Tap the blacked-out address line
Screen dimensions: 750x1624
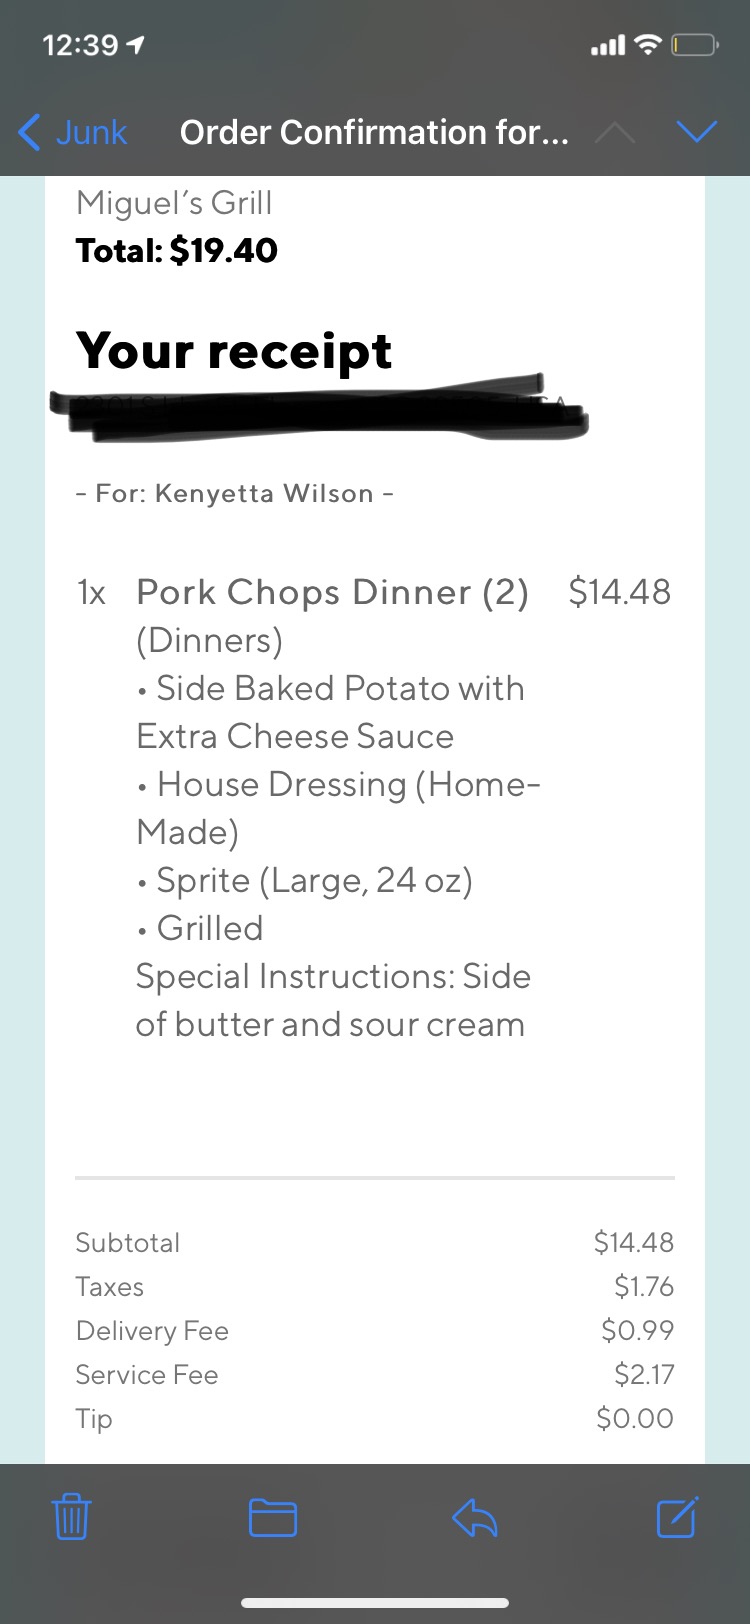point(320,407)
